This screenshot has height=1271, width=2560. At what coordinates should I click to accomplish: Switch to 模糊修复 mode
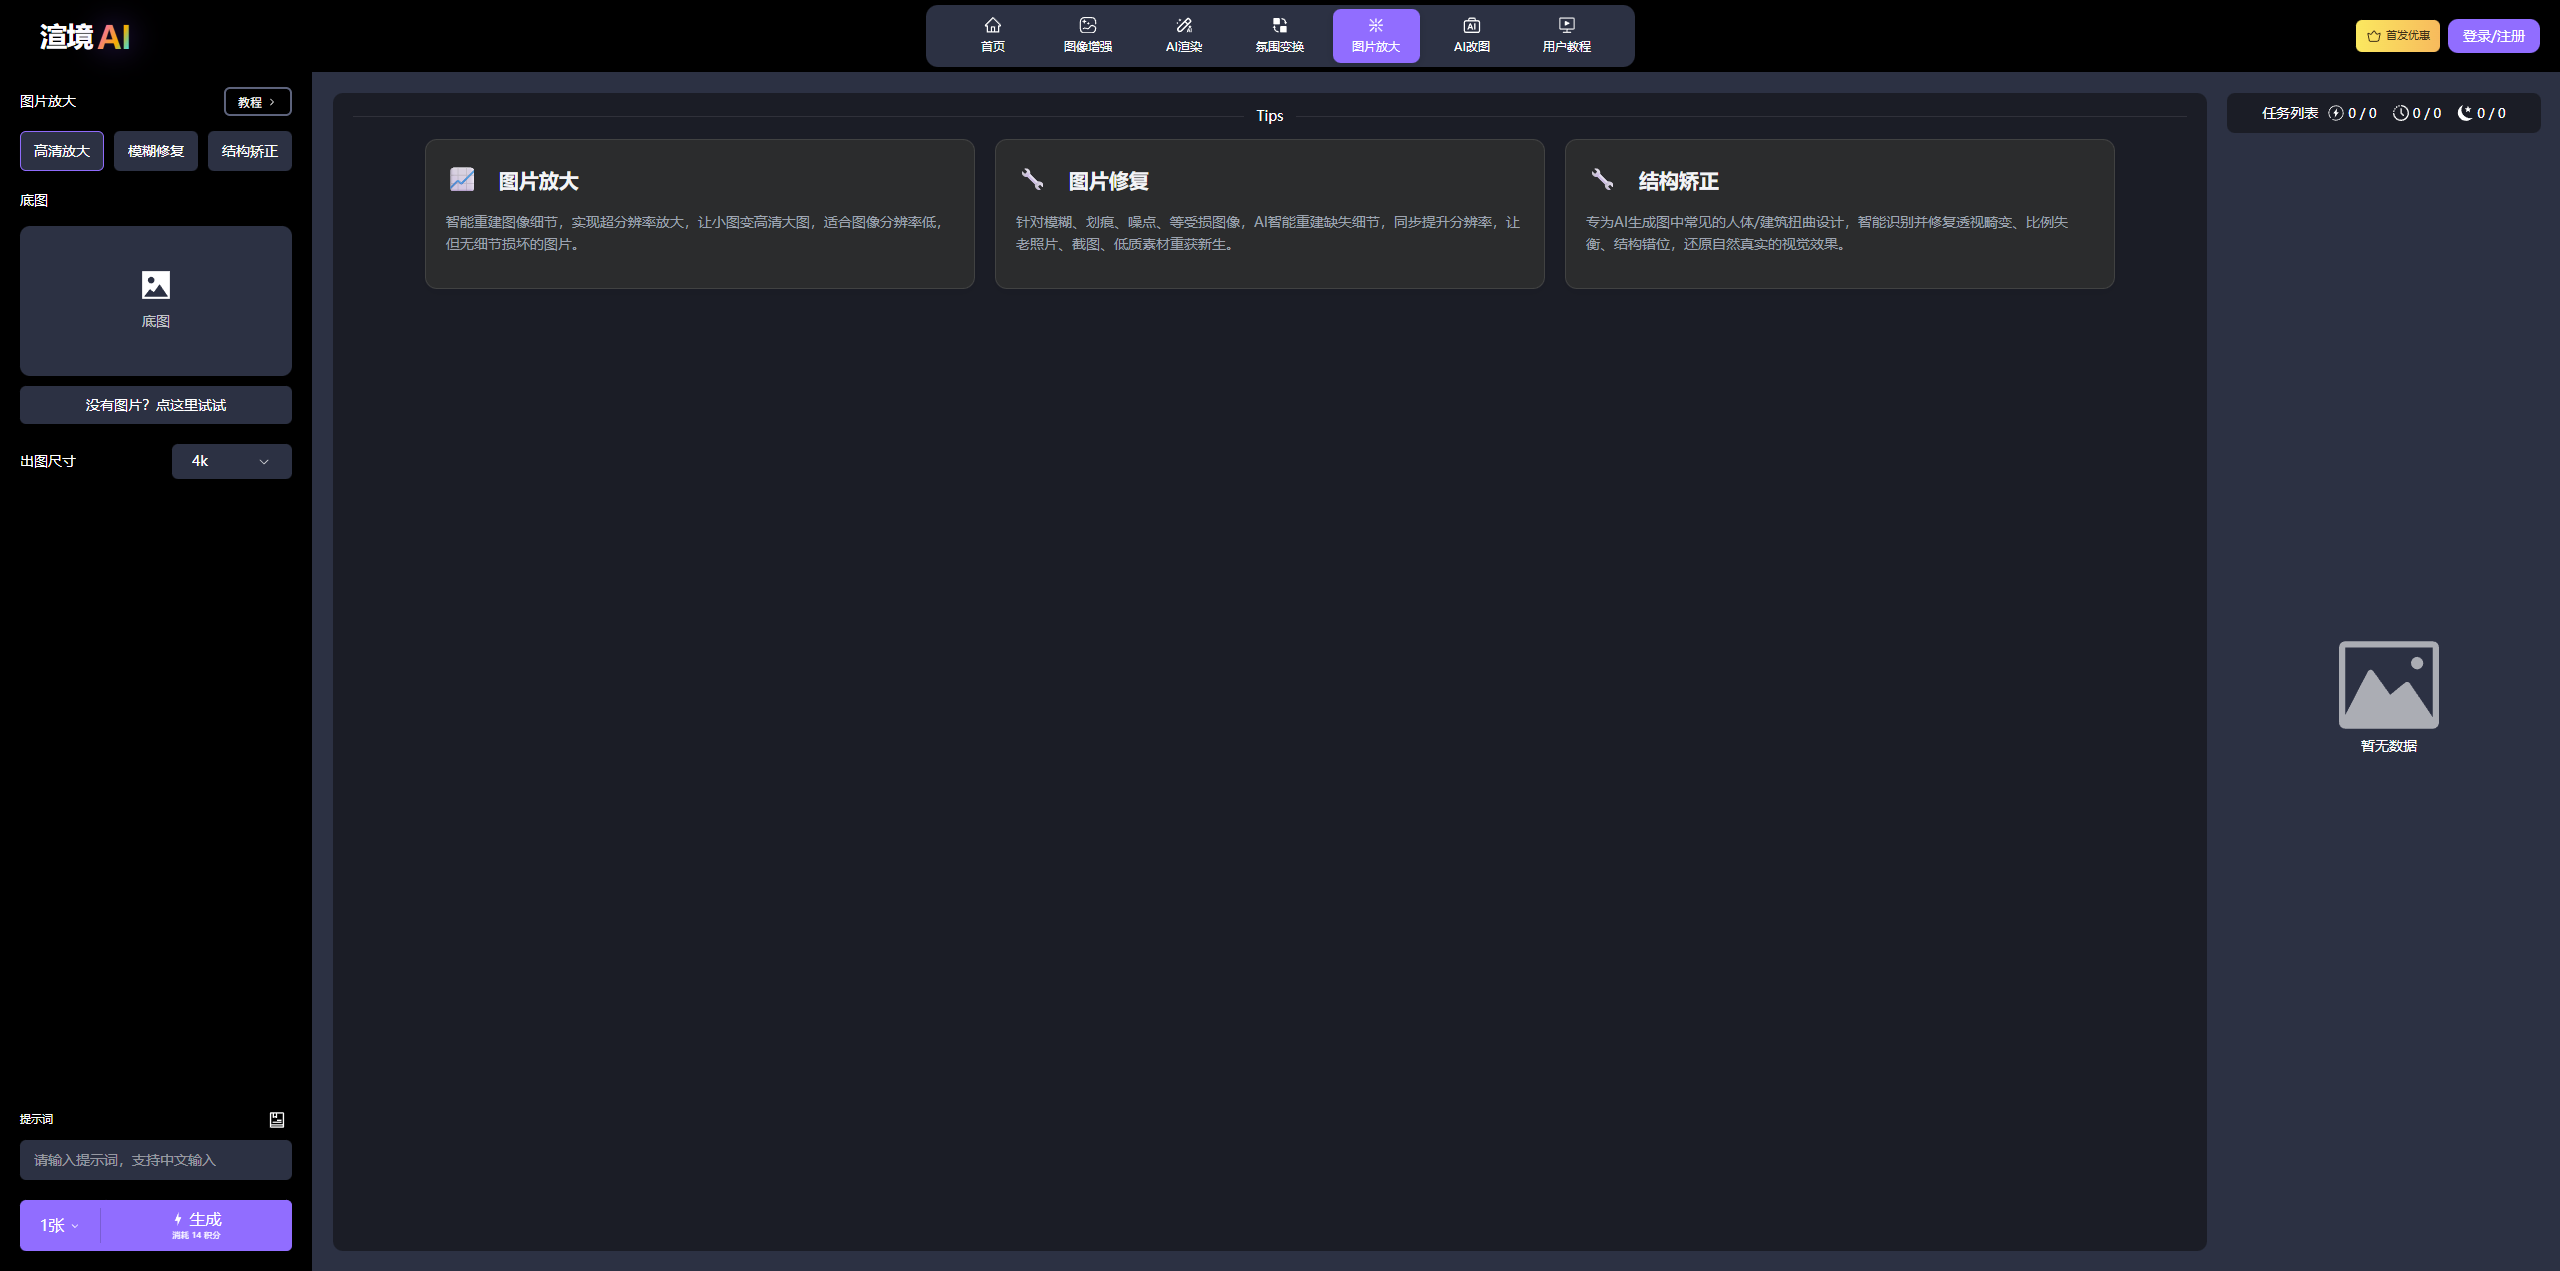(x=156, y=151)
